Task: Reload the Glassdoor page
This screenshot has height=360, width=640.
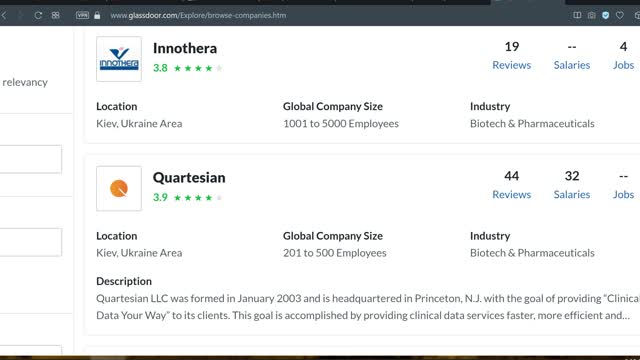Action: coord(38,16)
